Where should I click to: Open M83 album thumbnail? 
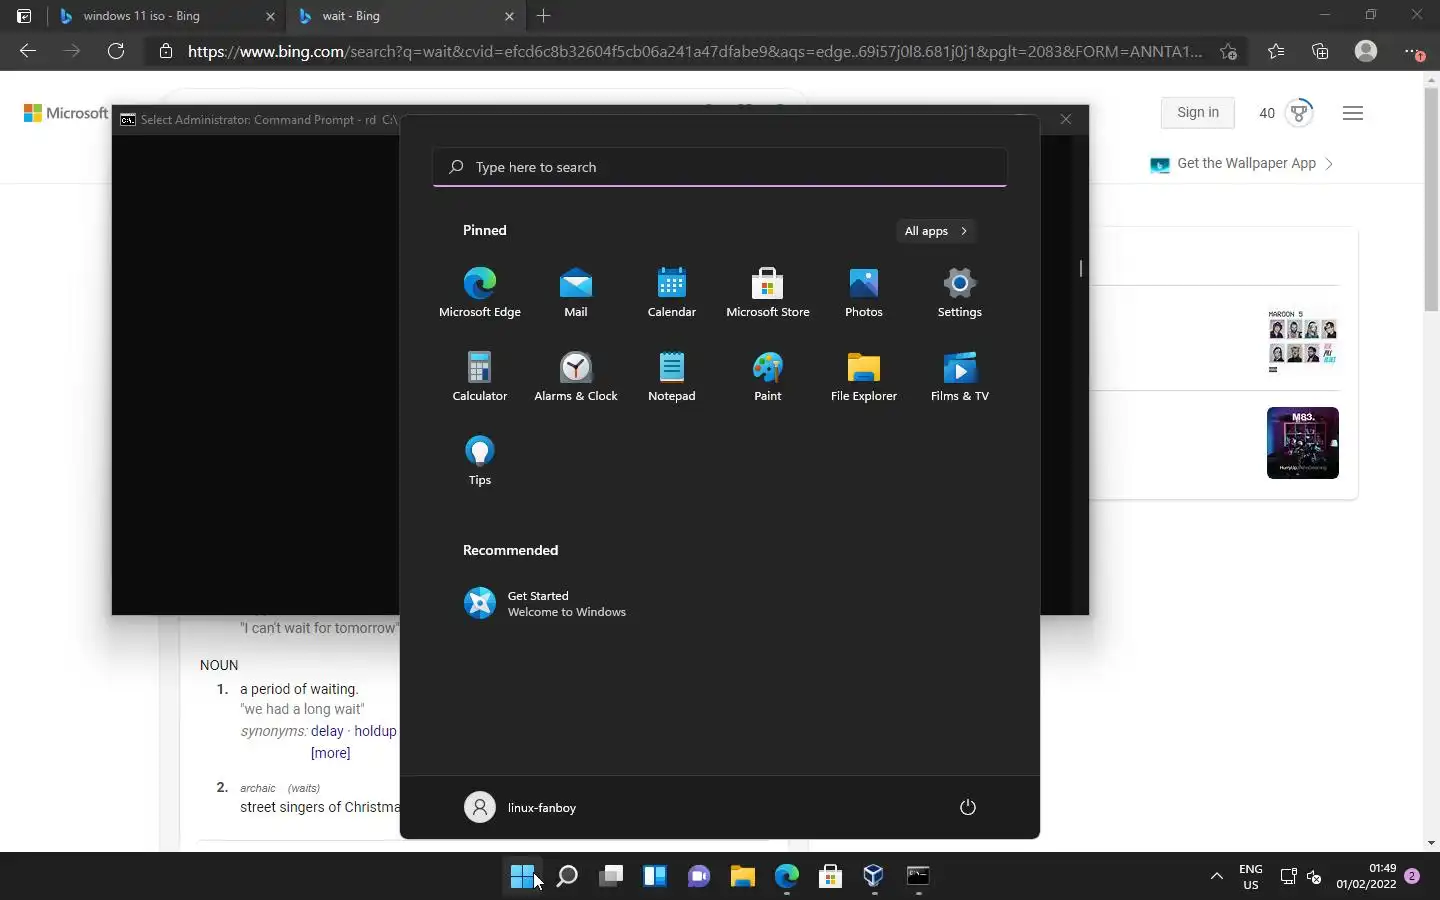click(1302, 443)
